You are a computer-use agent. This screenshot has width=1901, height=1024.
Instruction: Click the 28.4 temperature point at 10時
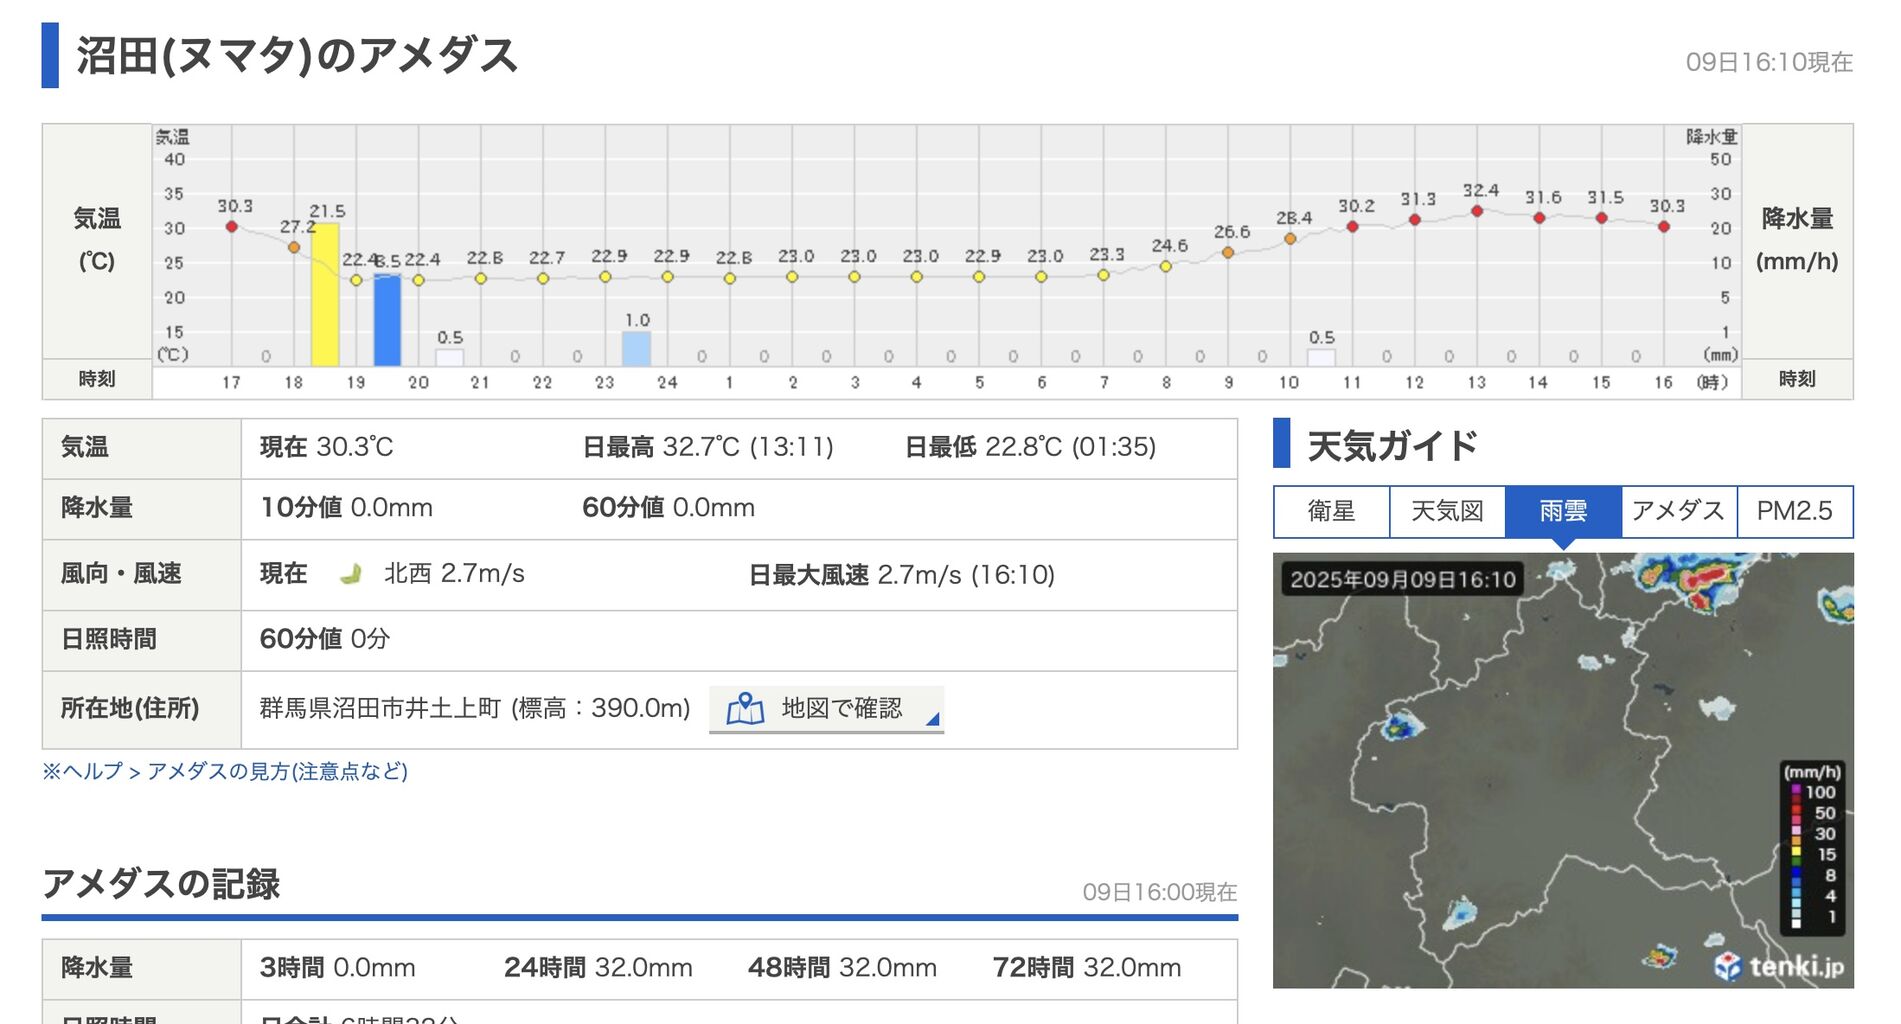point(1290,239)
